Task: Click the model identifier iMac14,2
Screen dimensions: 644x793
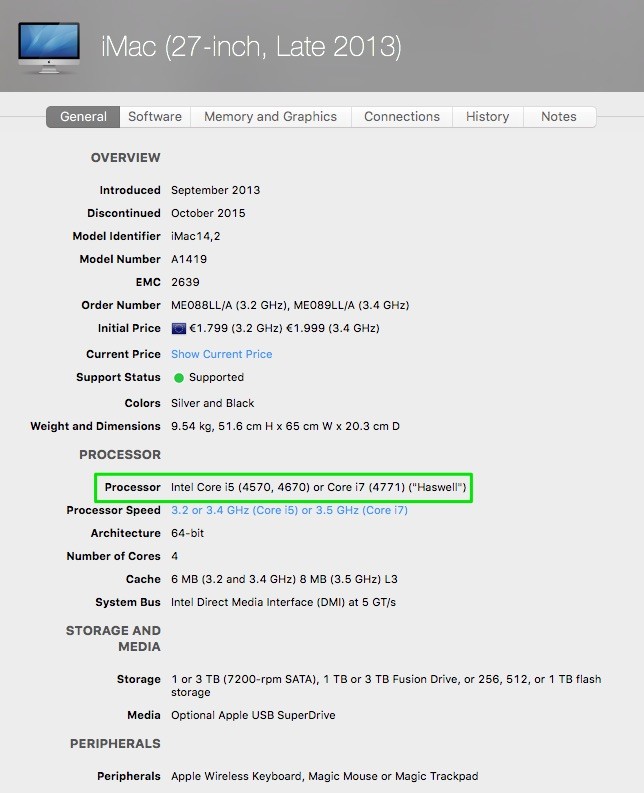Action: tap(195, 236)
